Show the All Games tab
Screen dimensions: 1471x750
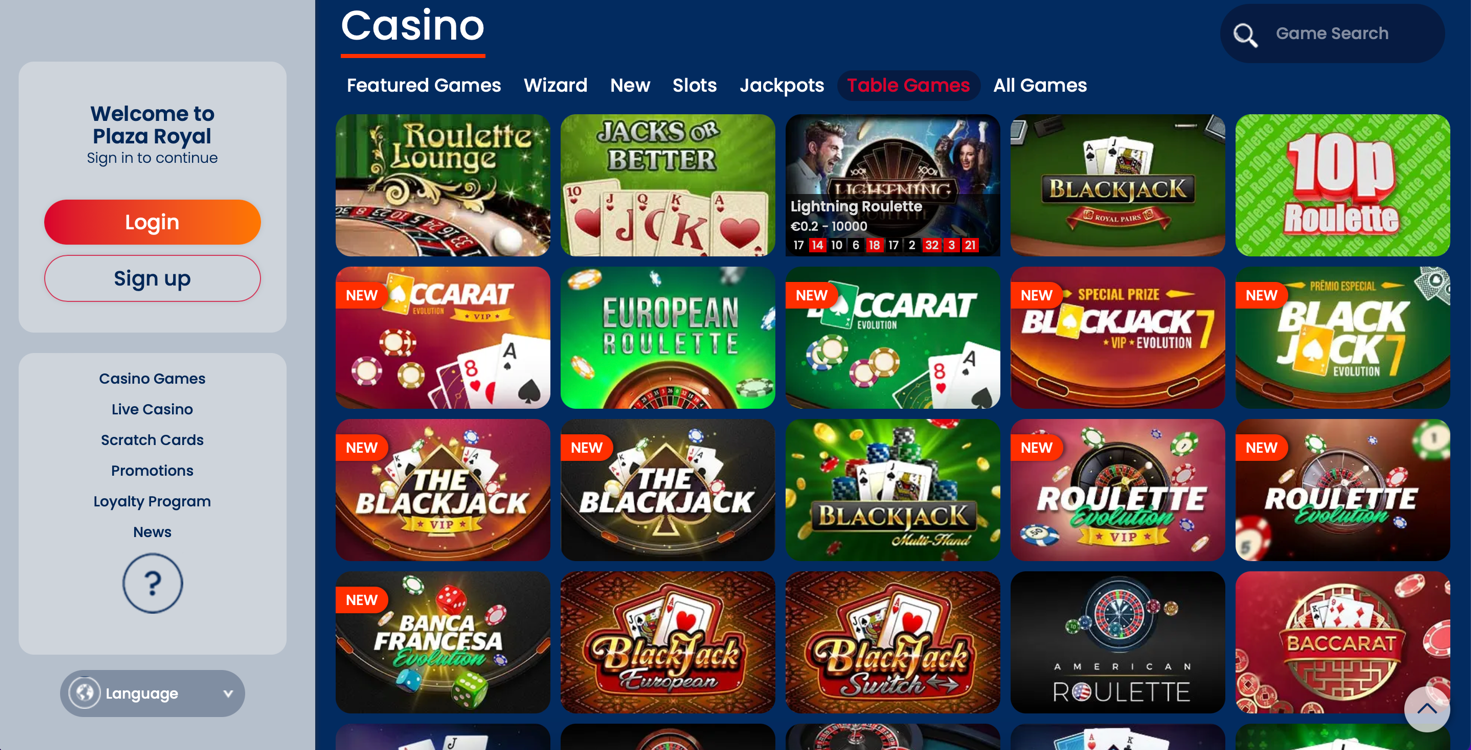click(x=1040, y=86)
